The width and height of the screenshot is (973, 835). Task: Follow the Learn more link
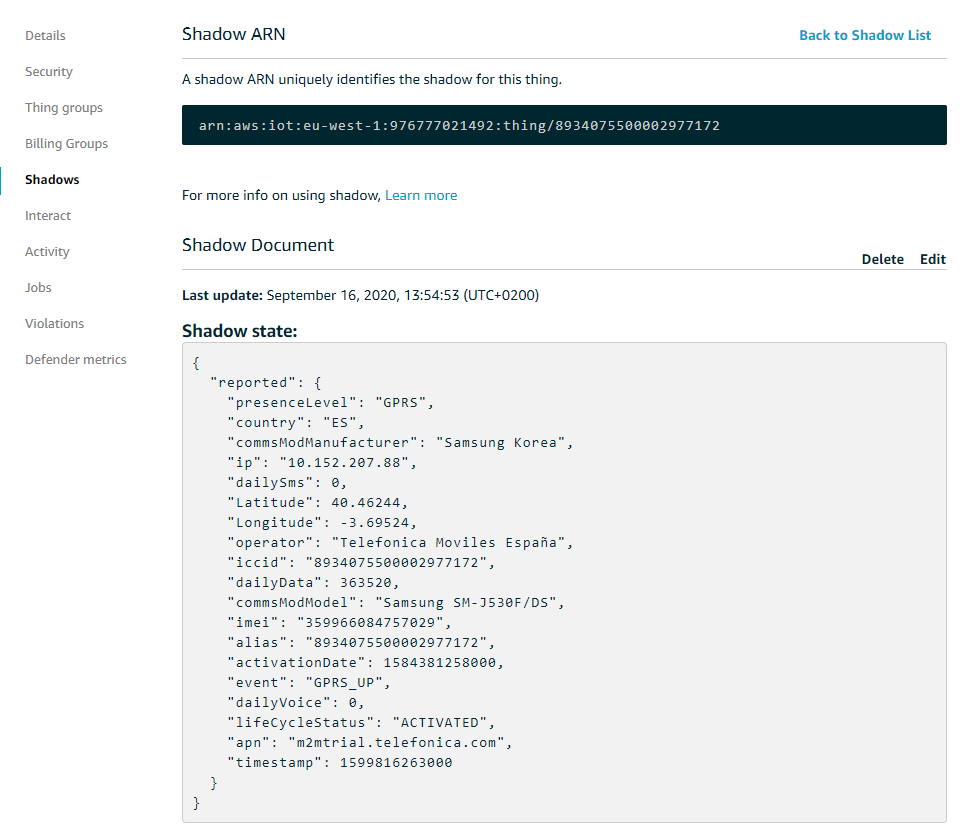[x=420, y=196]
